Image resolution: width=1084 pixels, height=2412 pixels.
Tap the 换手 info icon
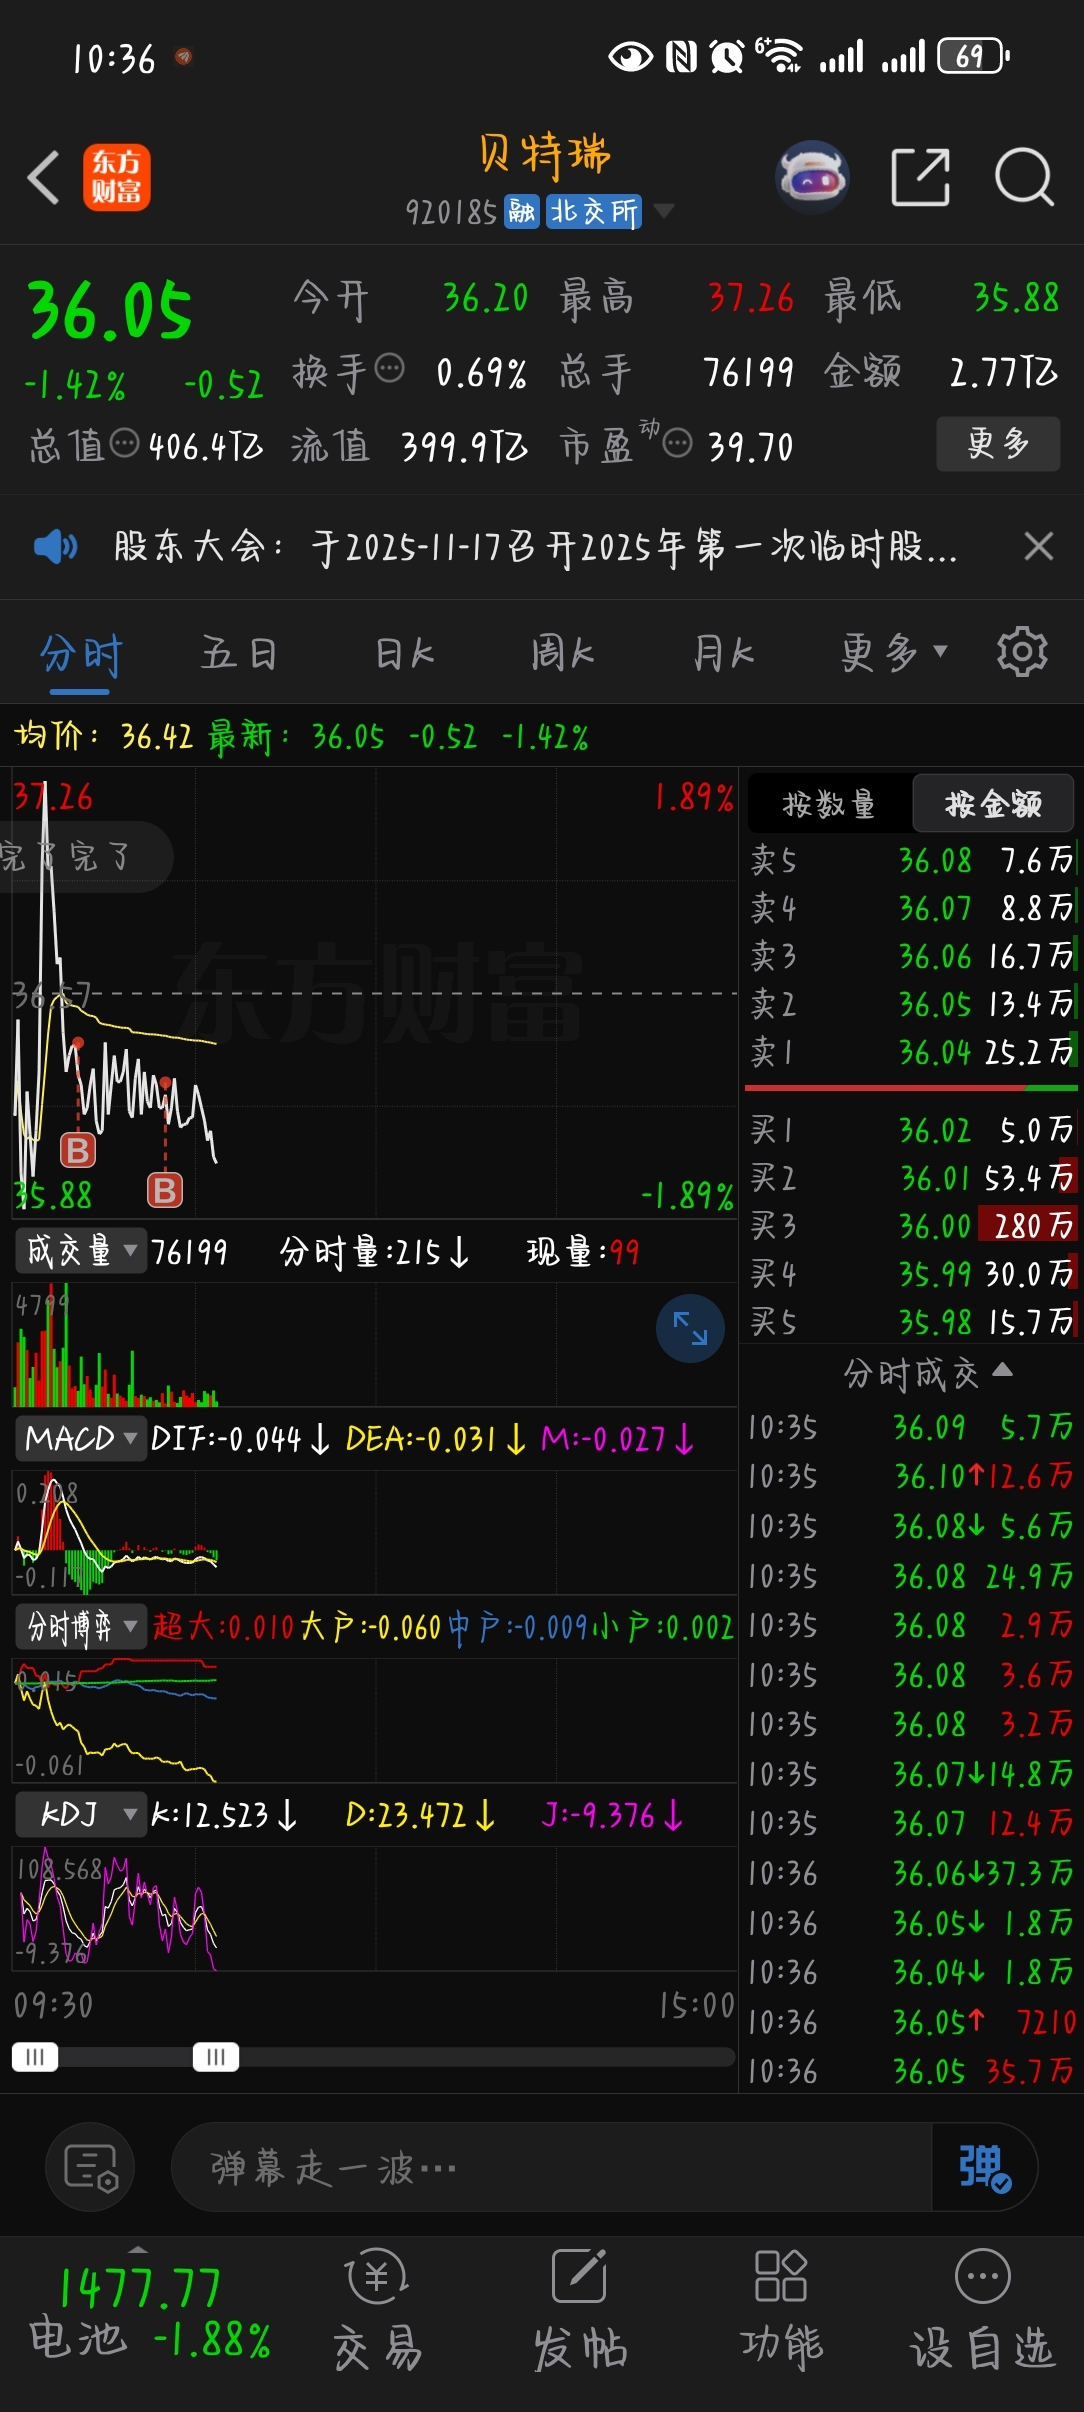pyautogui.click(x=389, y=368)
